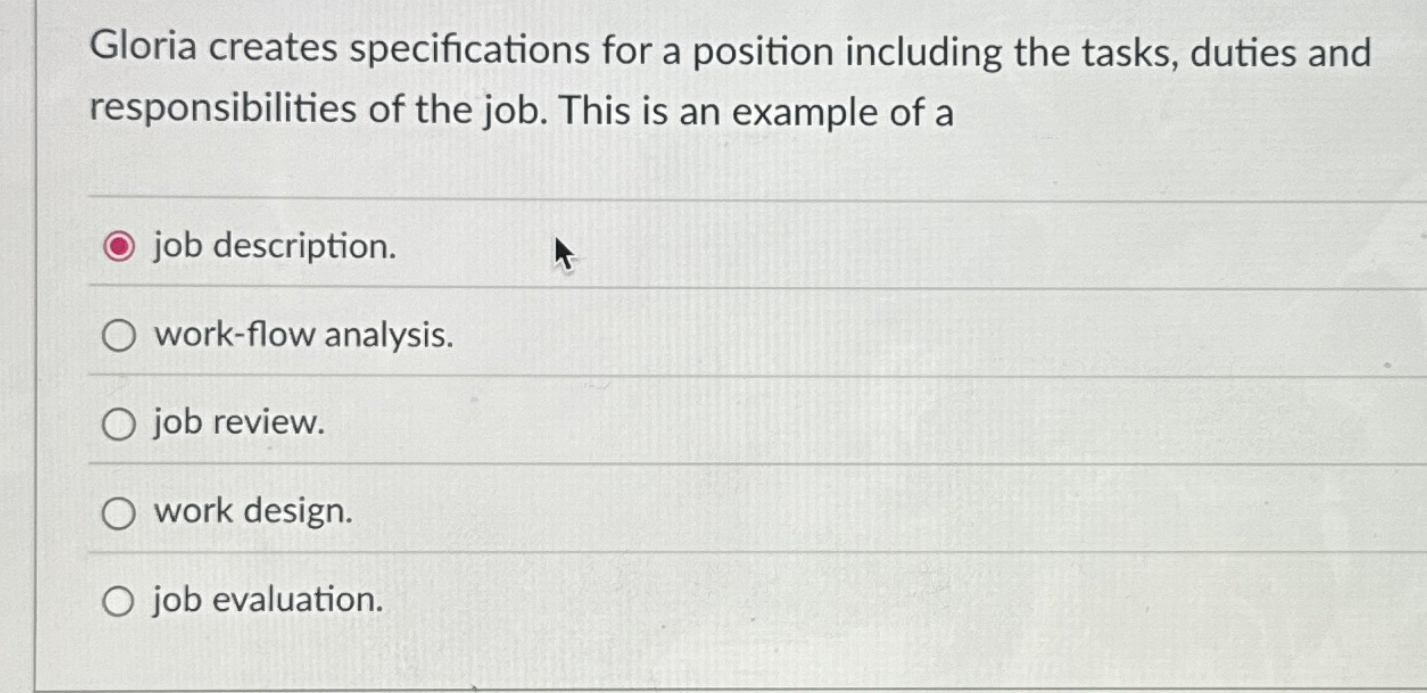The image size is (1427, 693).
Task: Click the empty radio circle beside job review
Action: pos(119,424)
